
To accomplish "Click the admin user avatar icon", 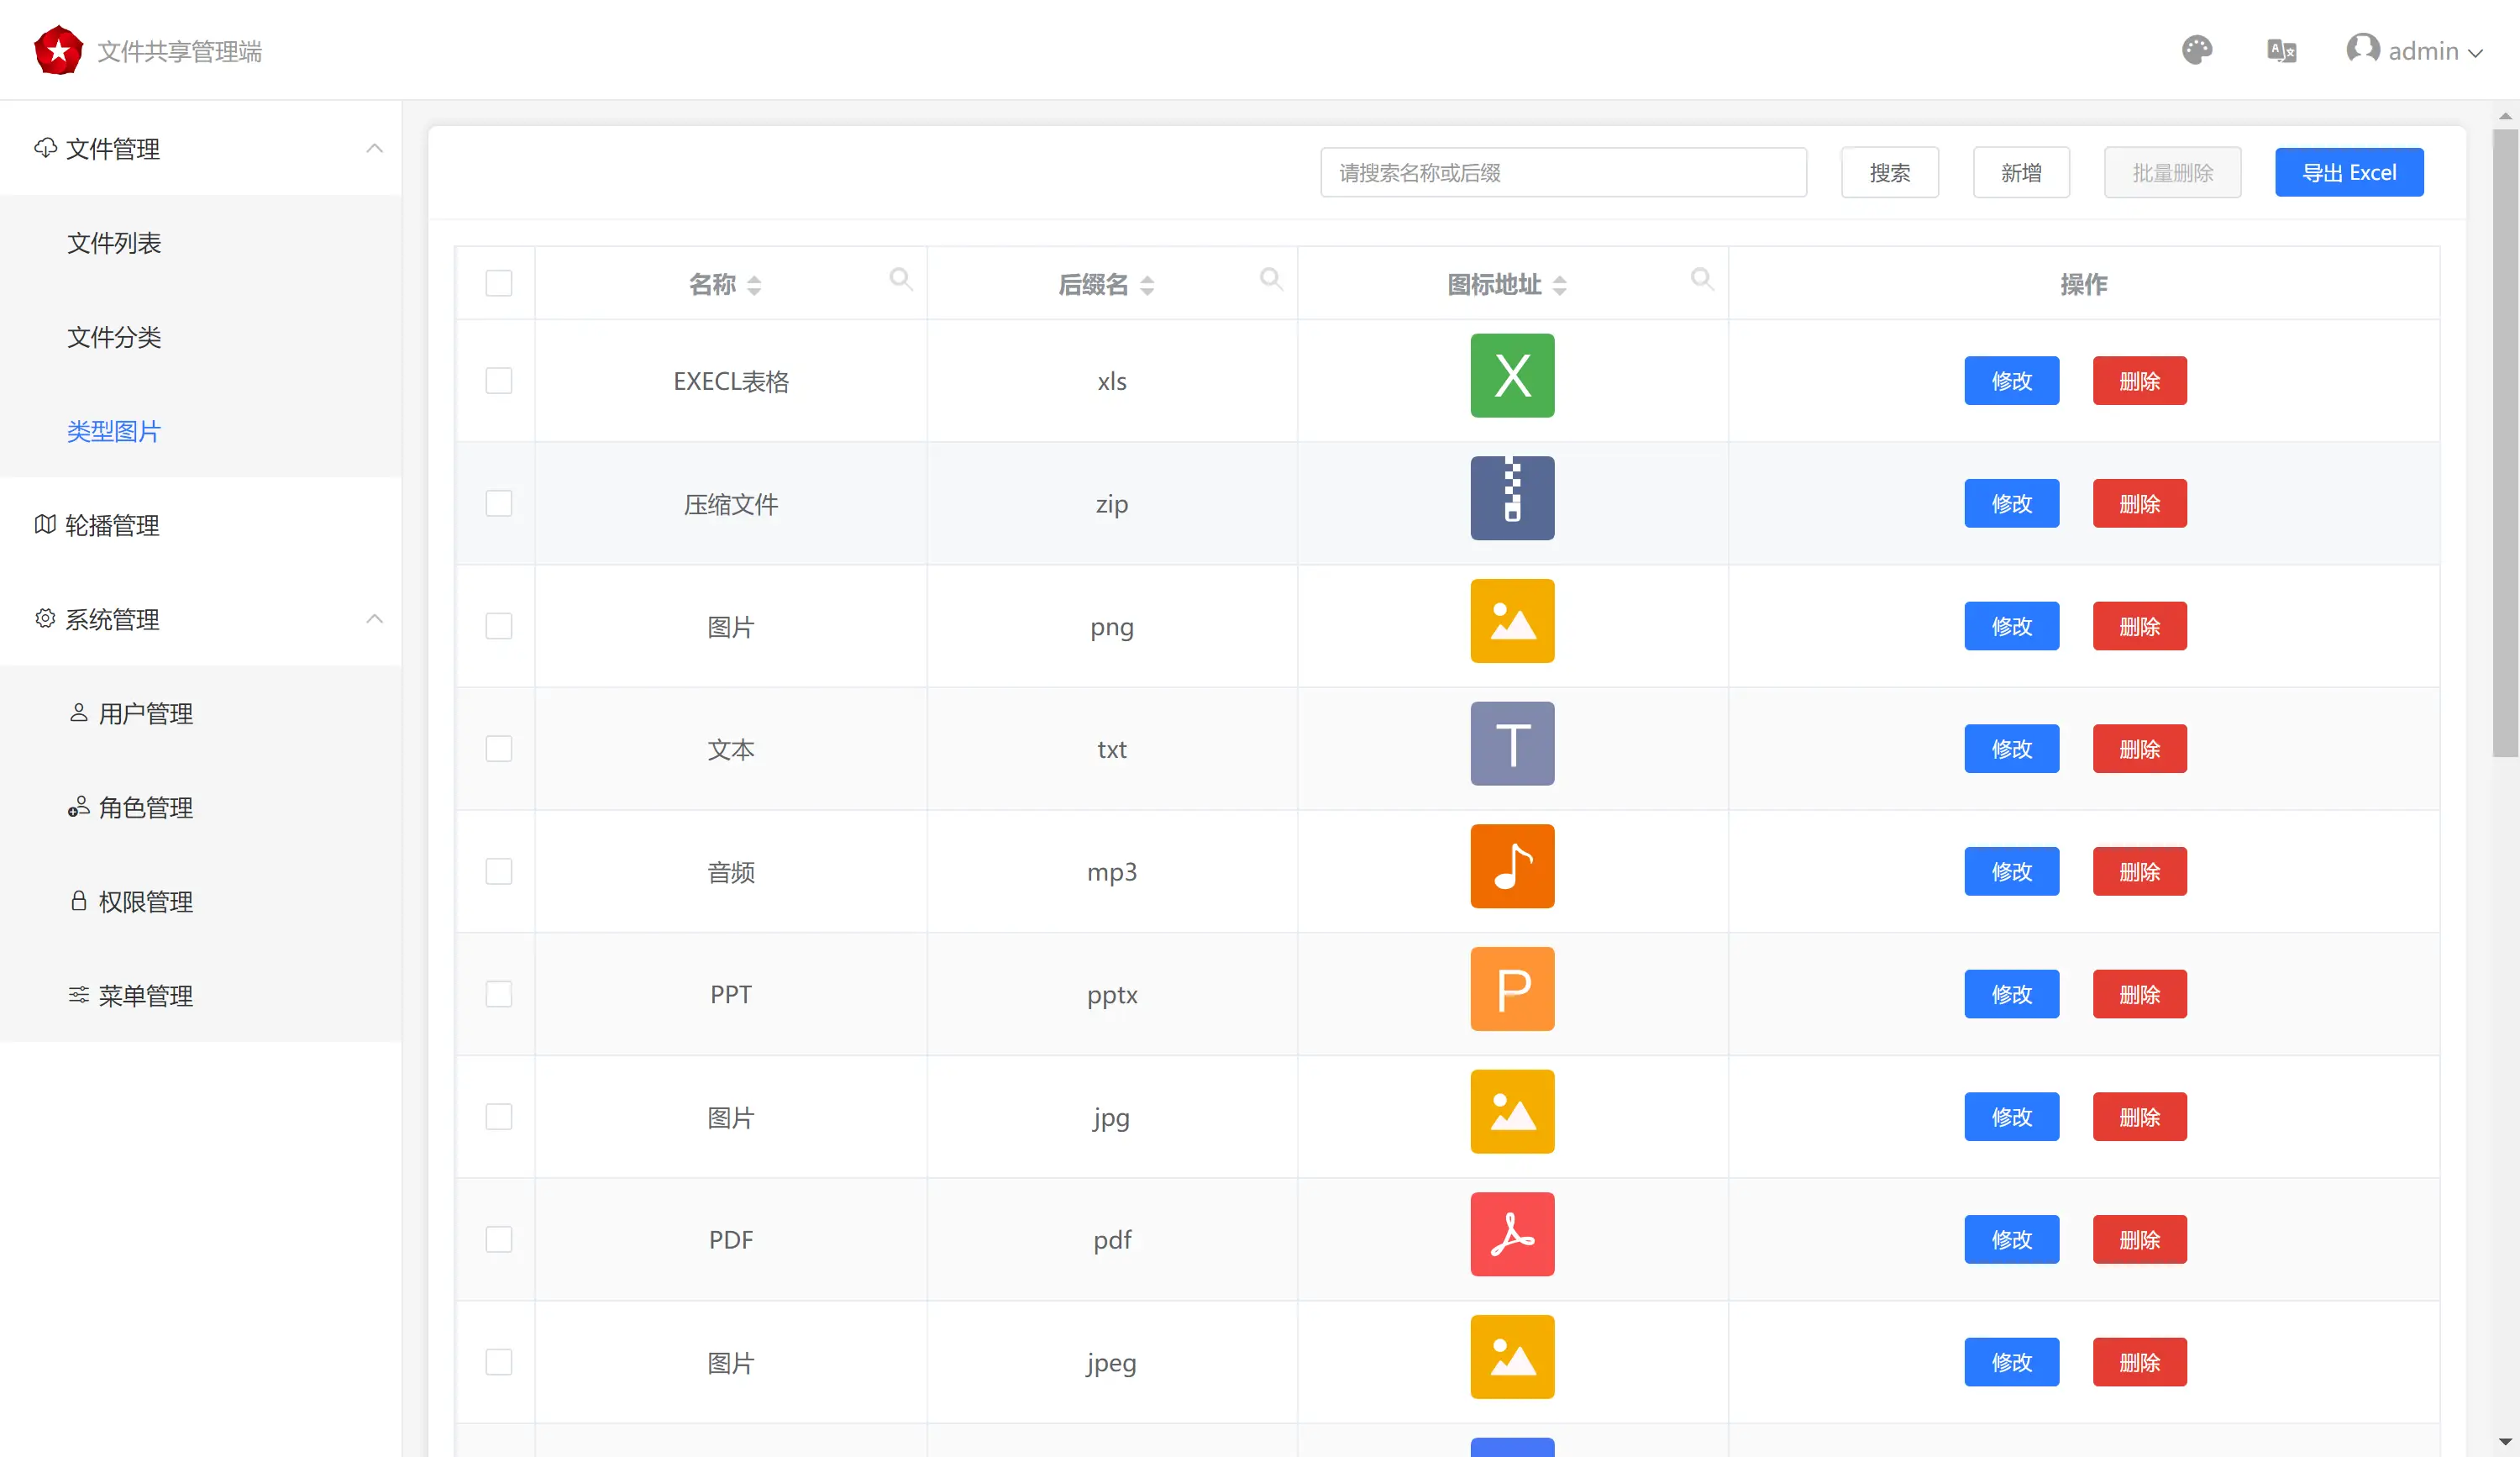I will click(2363, 48).
